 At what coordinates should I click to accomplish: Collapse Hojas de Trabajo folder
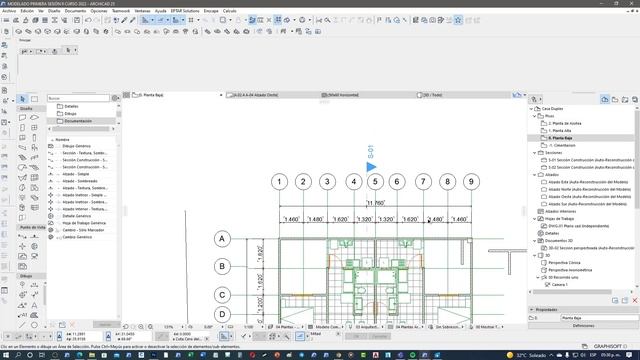click(x=535, y=219)
